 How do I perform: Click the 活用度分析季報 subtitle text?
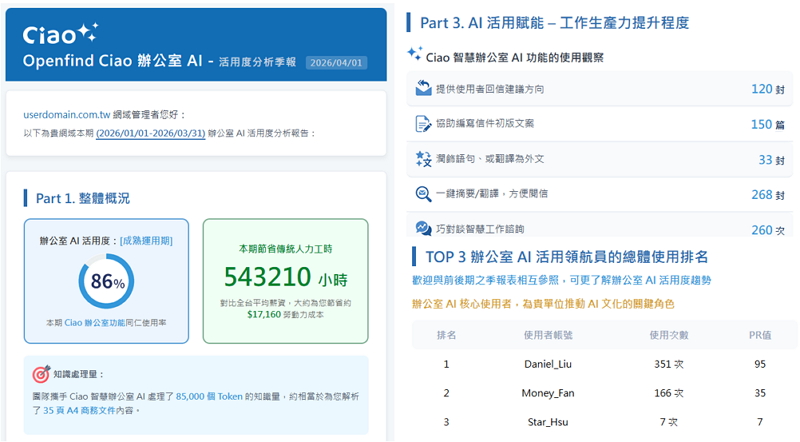(x=257, y=62)
